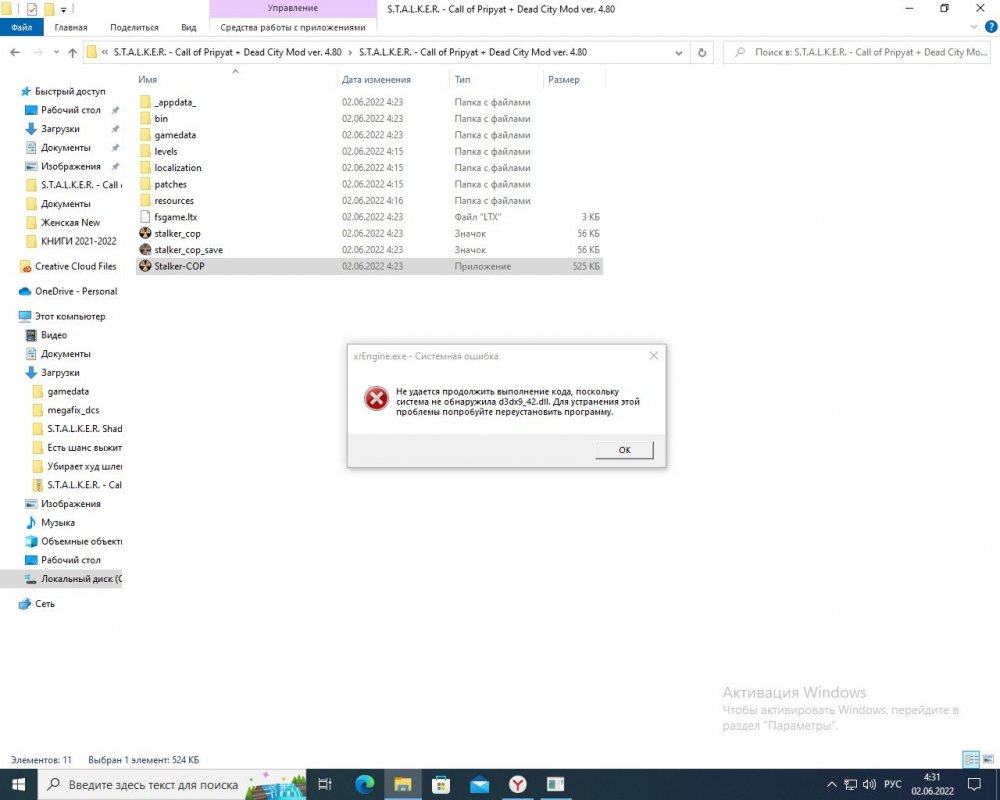1000x800 pixels.
Task: Open Microsoft Store from taskbar
Action: point(441,784)
